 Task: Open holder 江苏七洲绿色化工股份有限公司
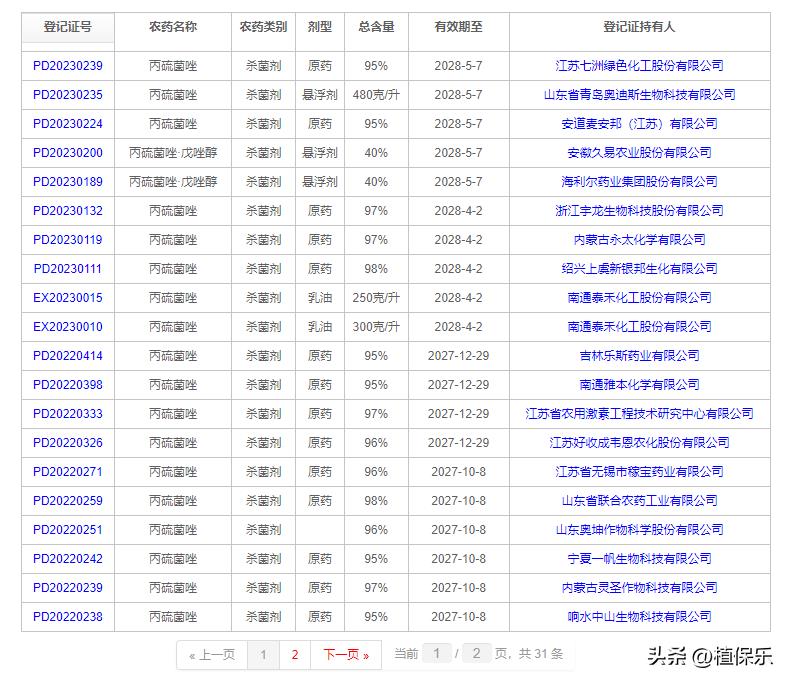639,66
